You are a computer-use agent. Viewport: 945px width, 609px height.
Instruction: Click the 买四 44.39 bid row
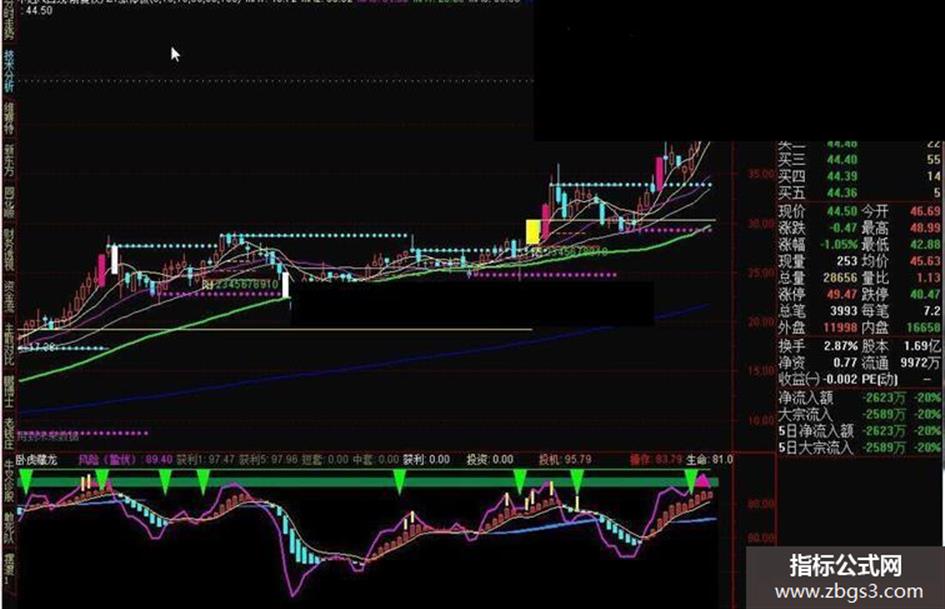click(859, 176)
